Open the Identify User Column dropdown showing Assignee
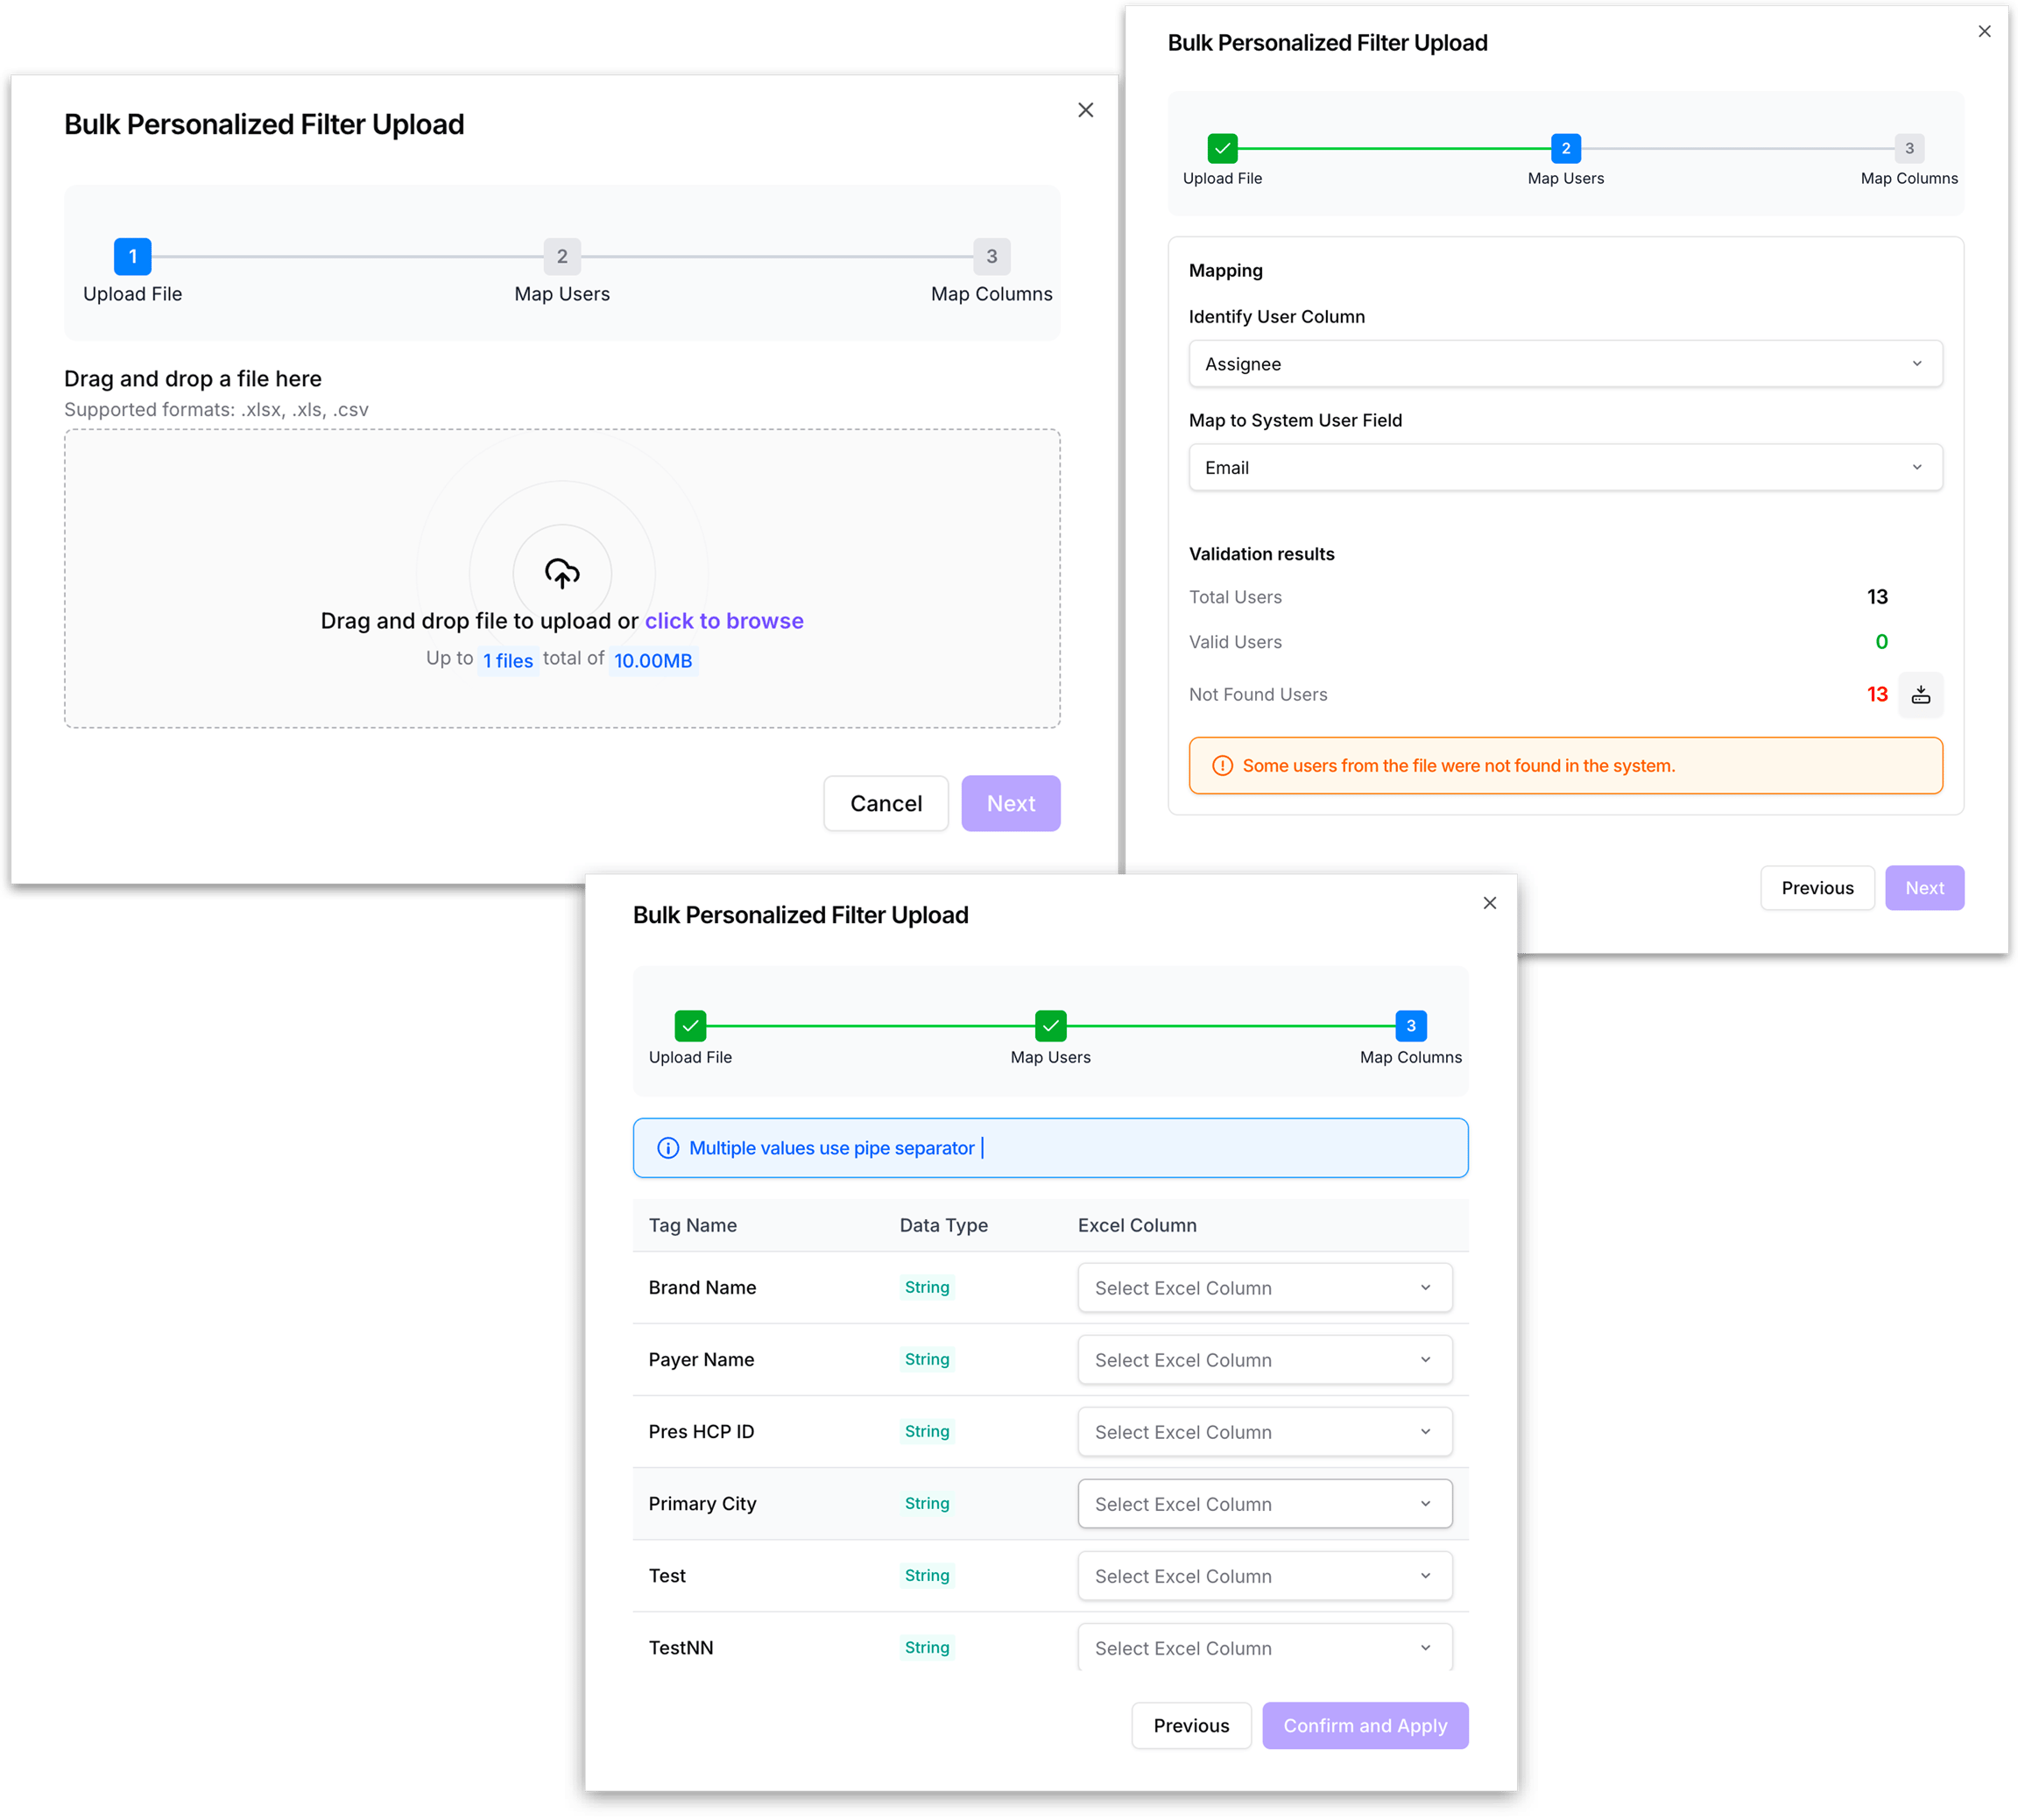 (x=1565, y=364)
